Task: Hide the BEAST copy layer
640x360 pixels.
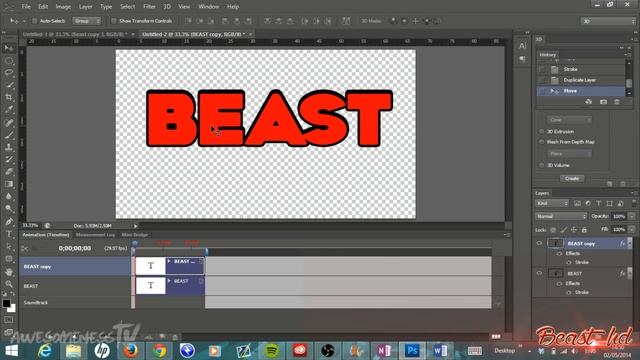Action: point(539,243)
